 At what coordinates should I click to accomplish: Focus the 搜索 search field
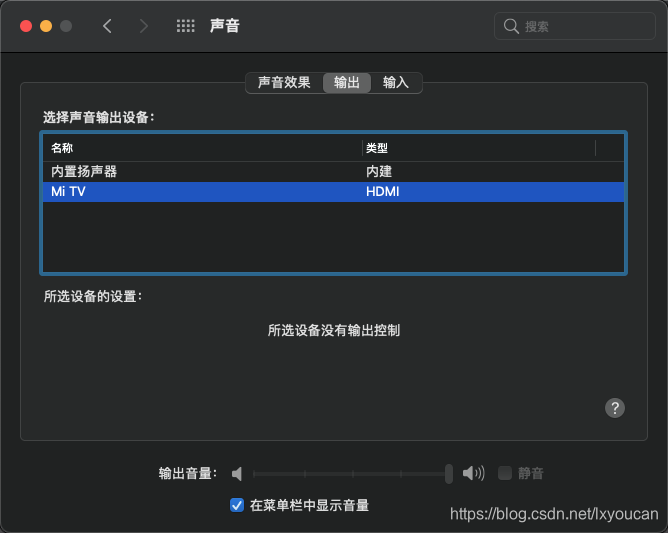tap(574, 26)
